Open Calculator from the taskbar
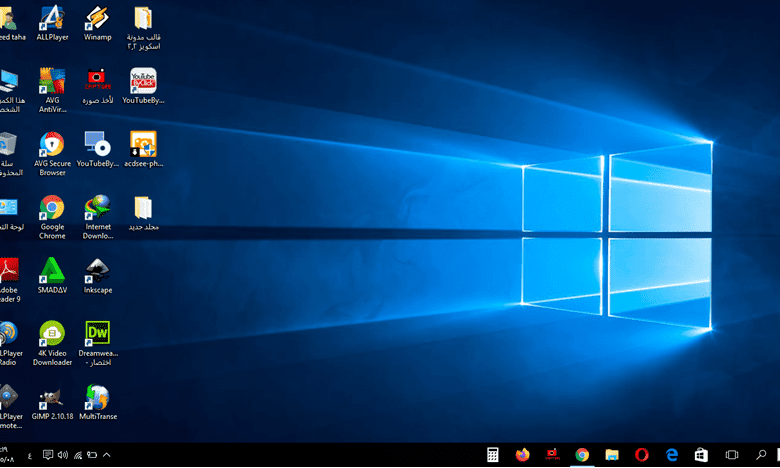 coord(492,455)
